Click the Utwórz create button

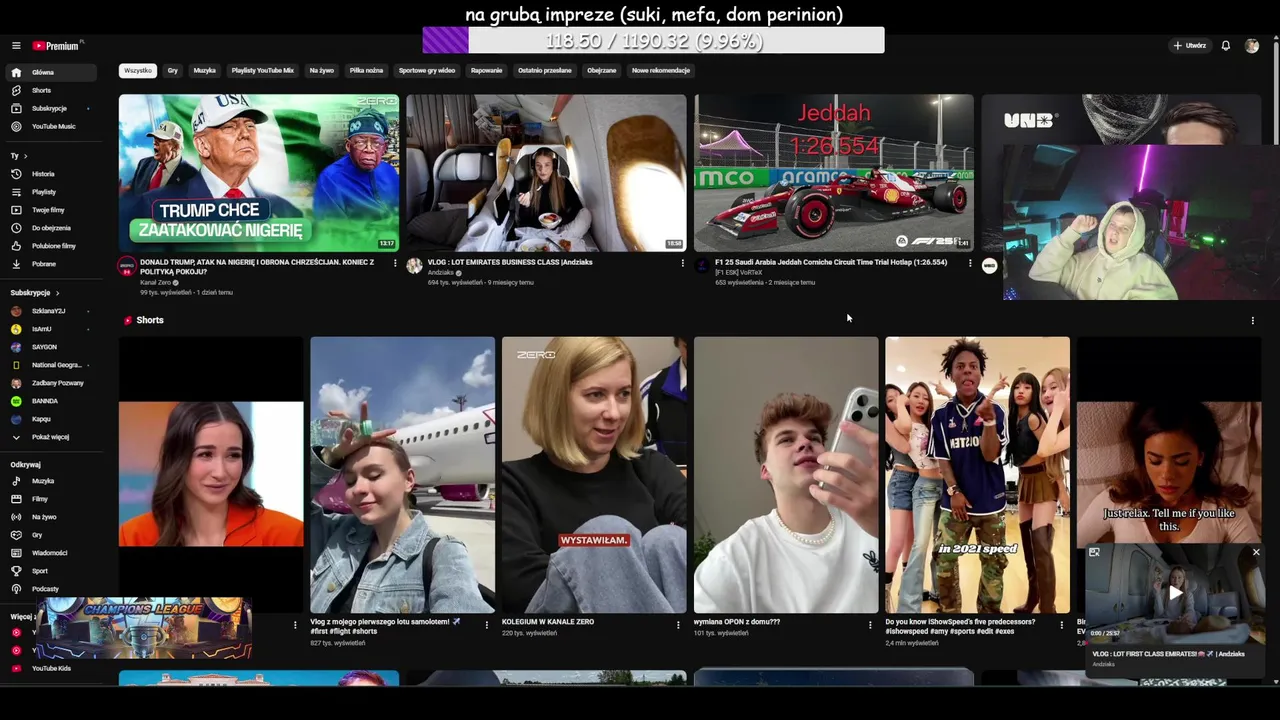(x=1190, y=46)
